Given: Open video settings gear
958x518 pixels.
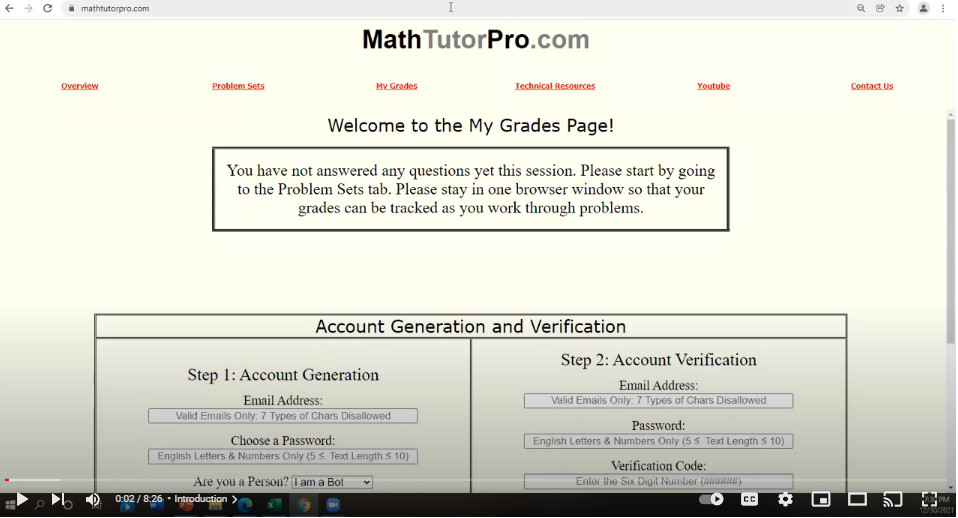Looking at the screenshot, I should coord(785,500).
